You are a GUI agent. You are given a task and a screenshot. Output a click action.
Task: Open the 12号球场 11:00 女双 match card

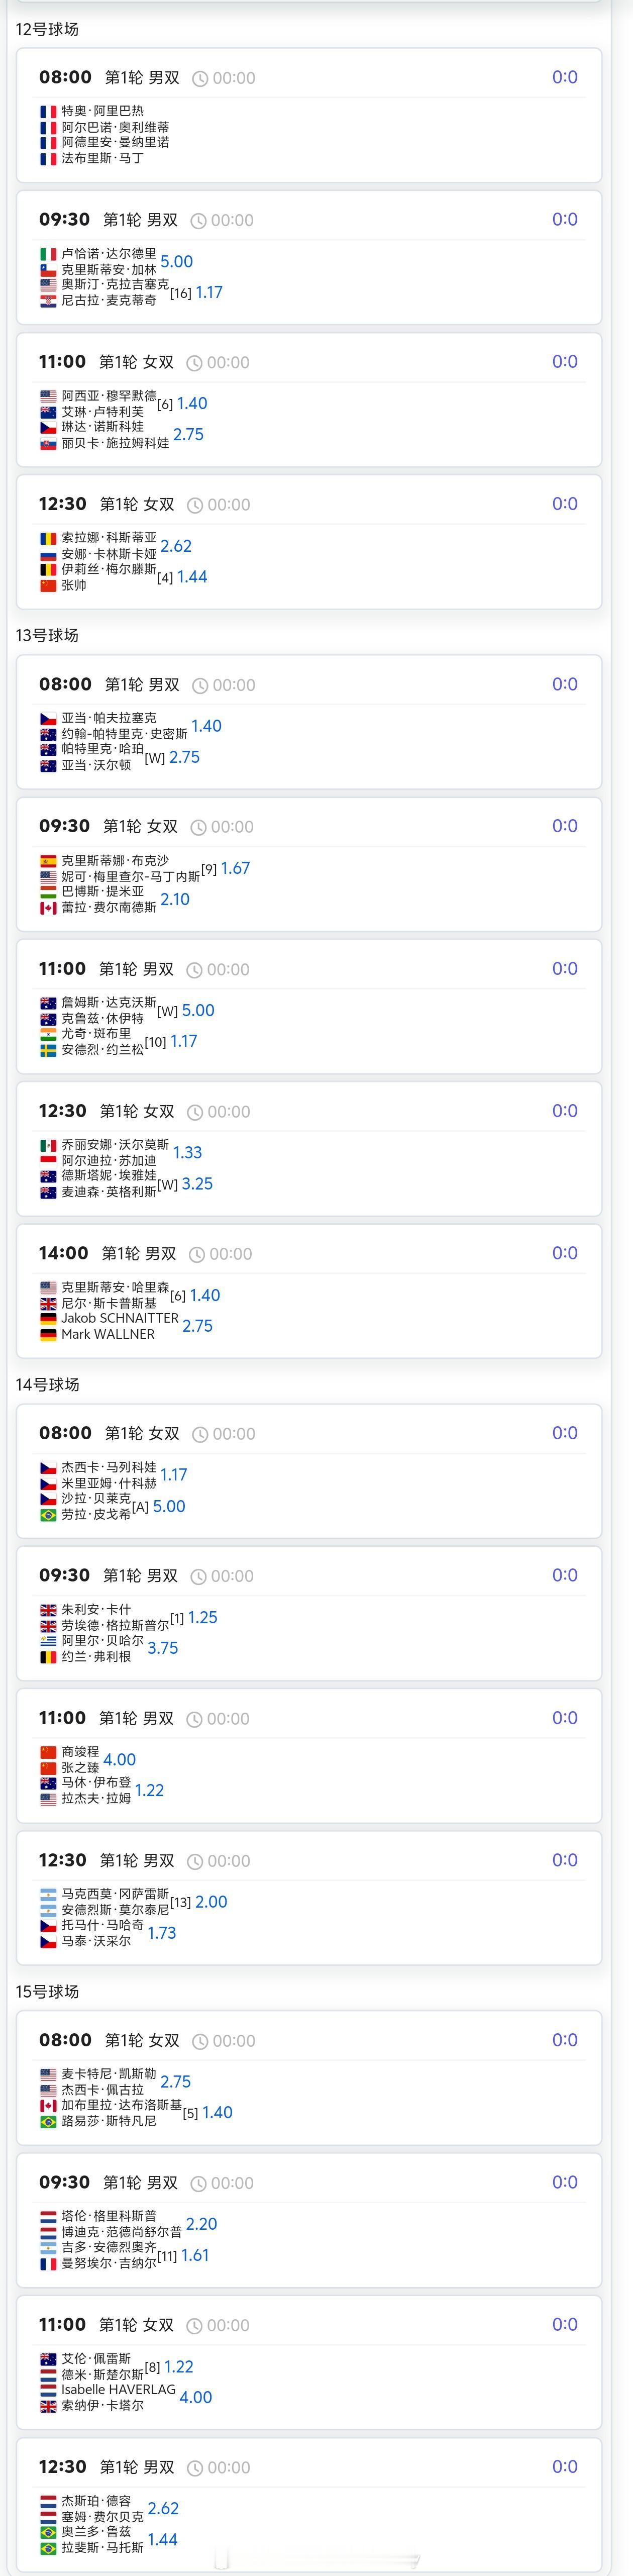tap(309, 400)
